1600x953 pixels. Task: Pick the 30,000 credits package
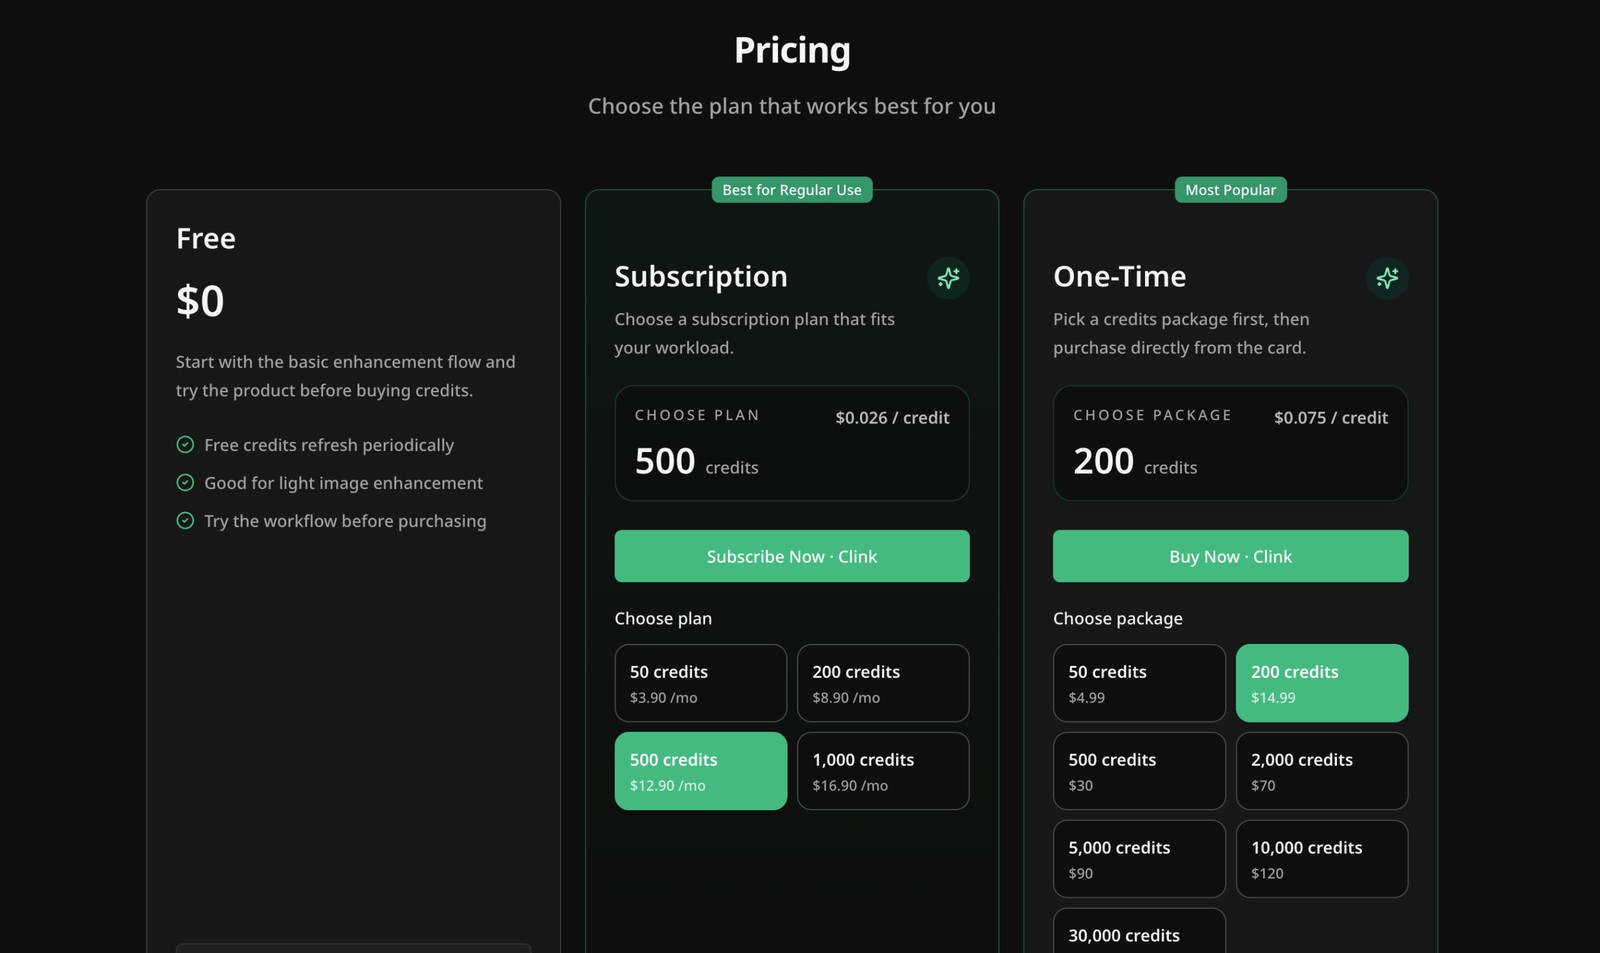1139,932
